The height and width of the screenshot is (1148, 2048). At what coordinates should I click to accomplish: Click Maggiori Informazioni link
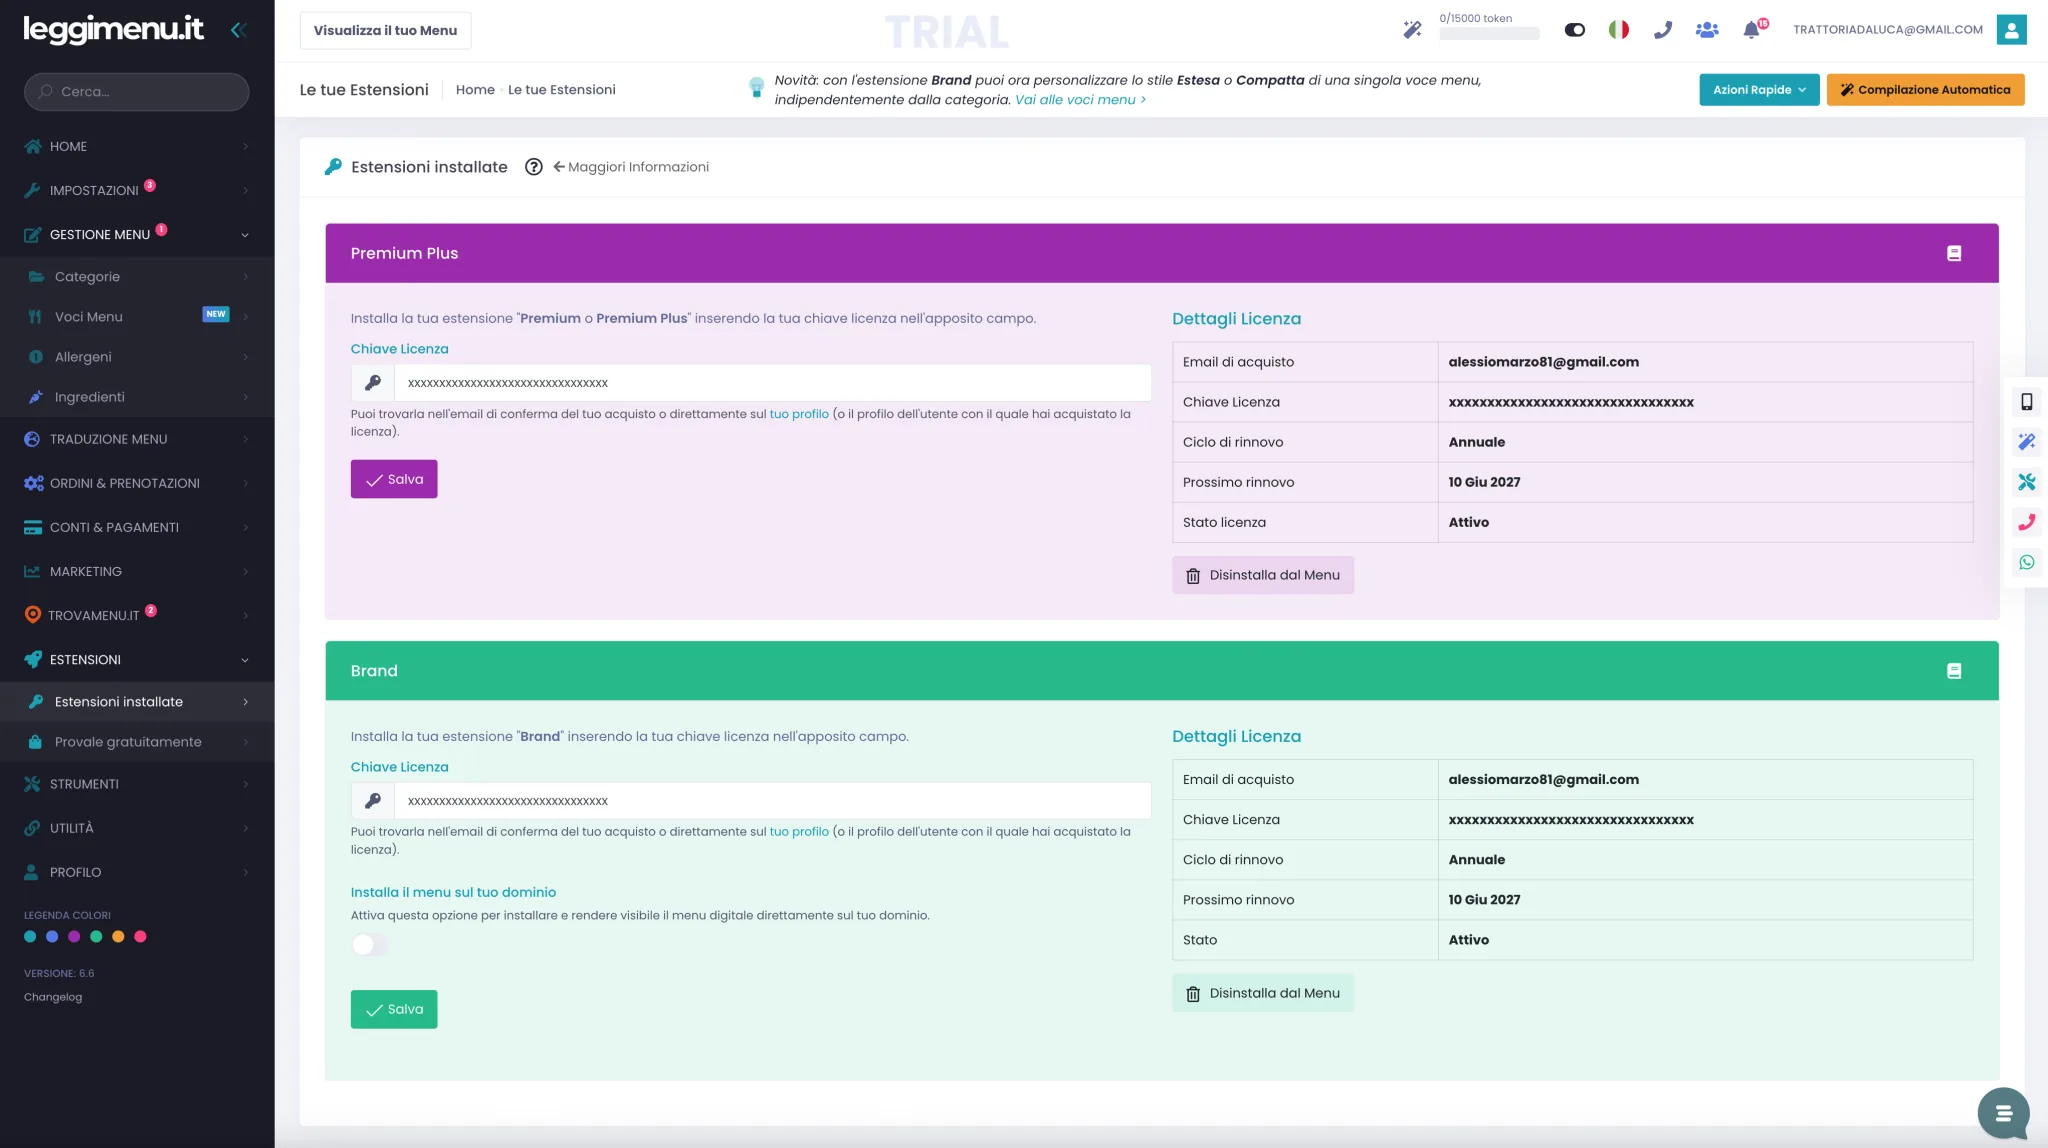tap(631, 167)
